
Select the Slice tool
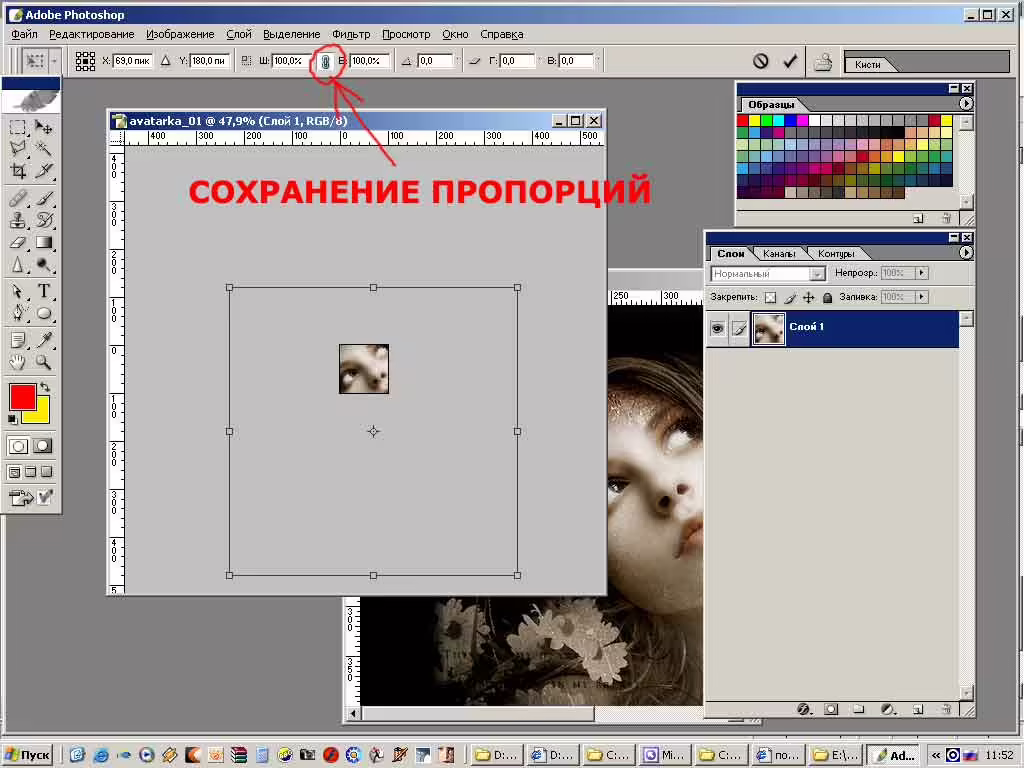point(44,171)
